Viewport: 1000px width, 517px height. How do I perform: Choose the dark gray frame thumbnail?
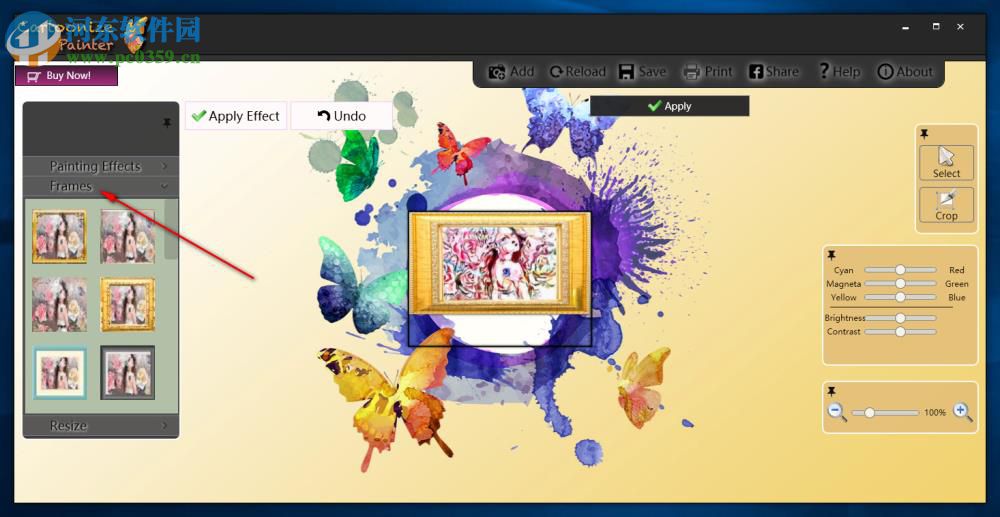[x=128, y=373]
